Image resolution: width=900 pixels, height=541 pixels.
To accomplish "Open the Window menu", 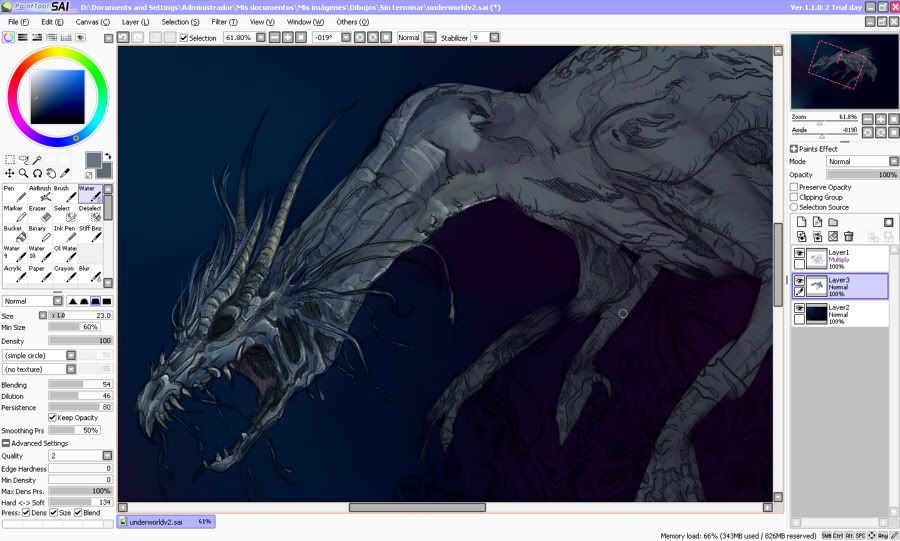I will 305,22.
